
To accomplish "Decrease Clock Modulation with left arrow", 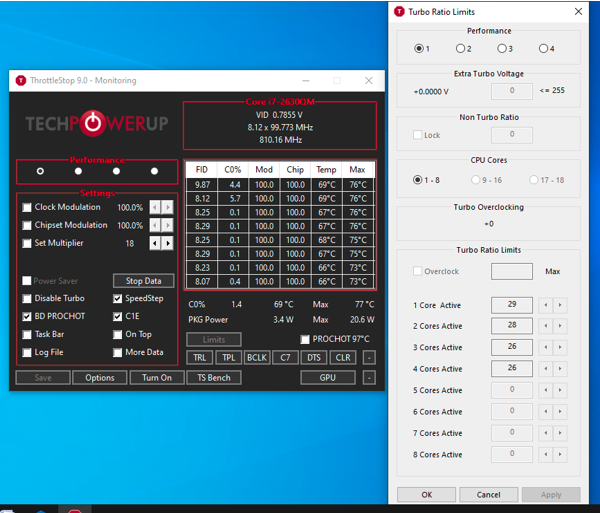I will (x=155, y=207).
